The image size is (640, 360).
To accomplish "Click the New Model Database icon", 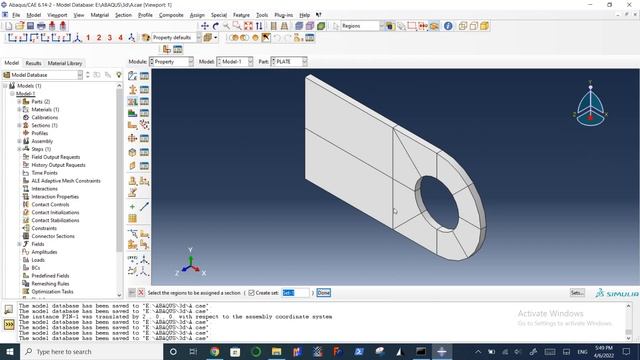I will (x=9, y=26).
